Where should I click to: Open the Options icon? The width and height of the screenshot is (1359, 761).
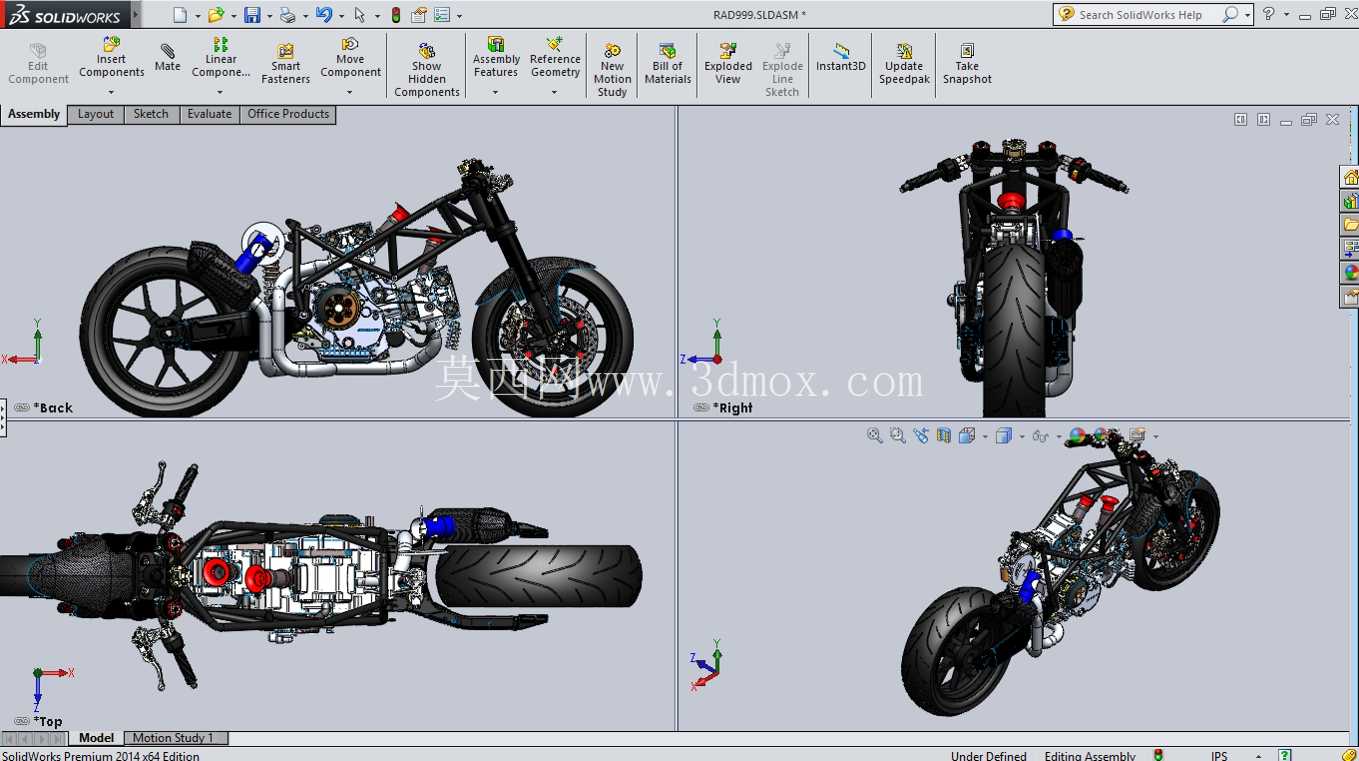(x=441, y=15)
